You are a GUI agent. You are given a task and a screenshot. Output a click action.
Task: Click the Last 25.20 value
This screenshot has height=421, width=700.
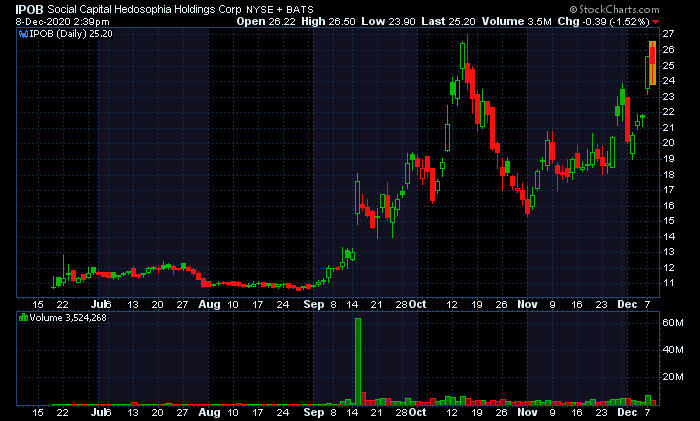coord(448,21)
